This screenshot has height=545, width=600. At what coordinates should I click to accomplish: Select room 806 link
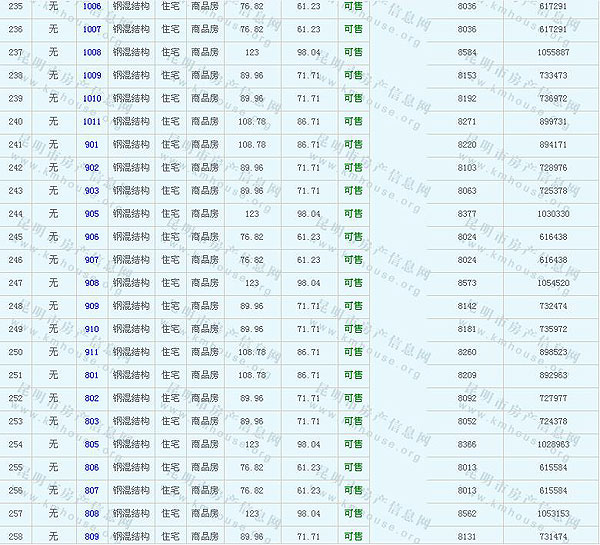(x=92, y=467)
